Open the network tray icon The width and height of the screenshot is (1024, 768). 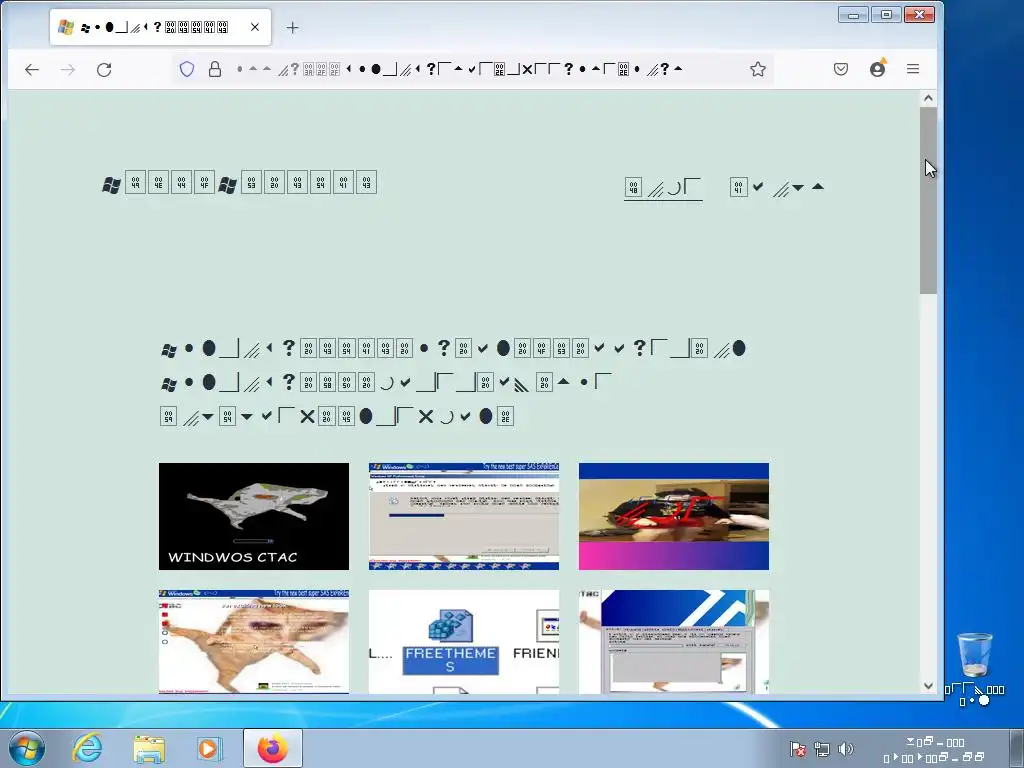(x=822, y=749)
